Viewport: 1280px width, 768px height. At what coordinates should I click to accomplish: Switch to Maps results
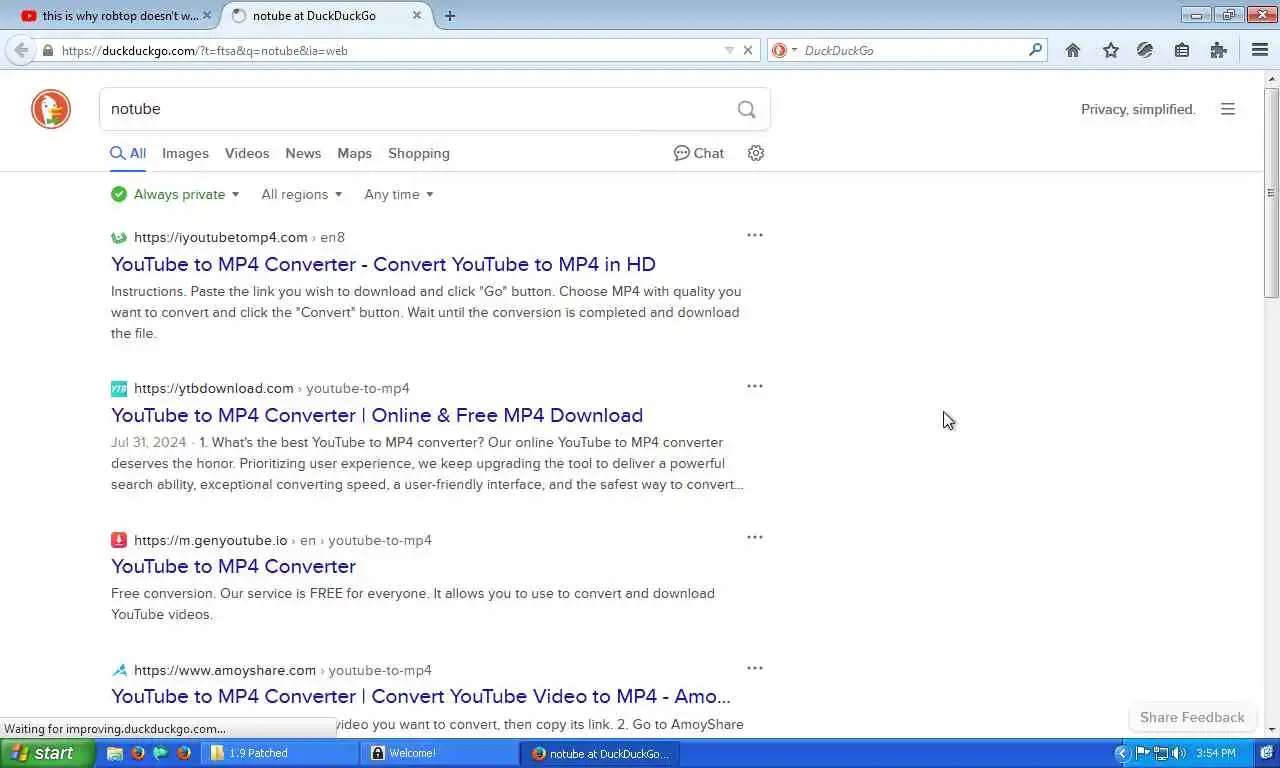(354, 153)
